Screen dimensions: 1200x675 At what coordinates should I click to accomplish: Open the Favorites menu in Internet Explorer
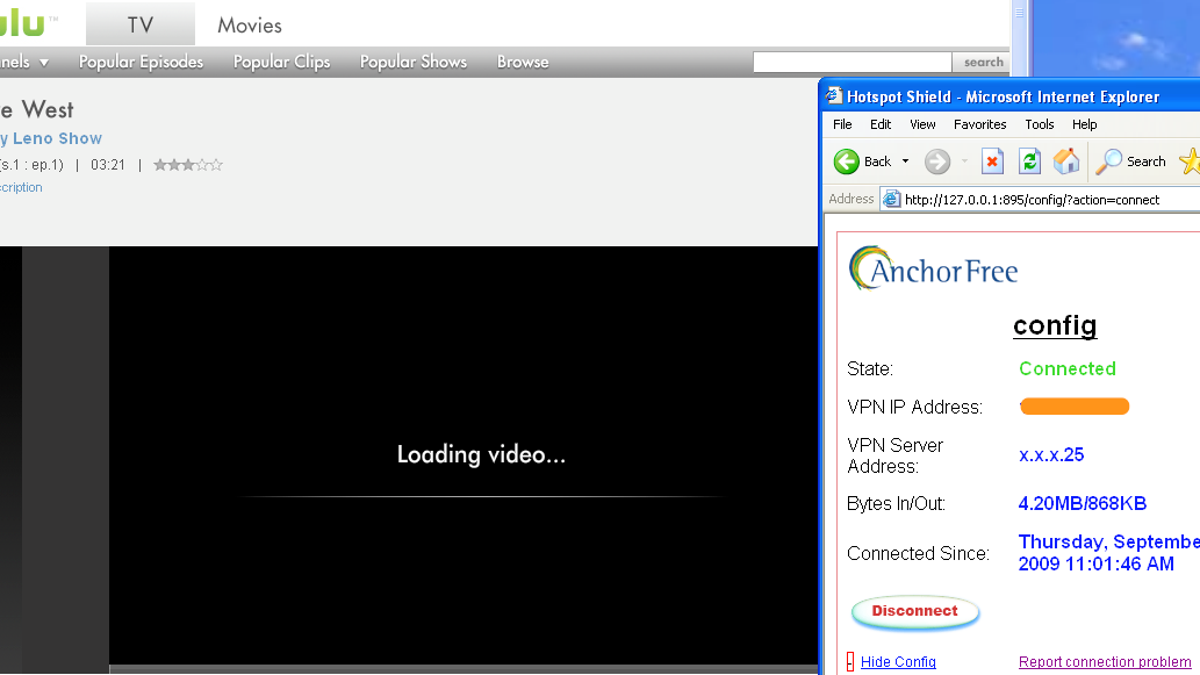(x=980, y=125)
